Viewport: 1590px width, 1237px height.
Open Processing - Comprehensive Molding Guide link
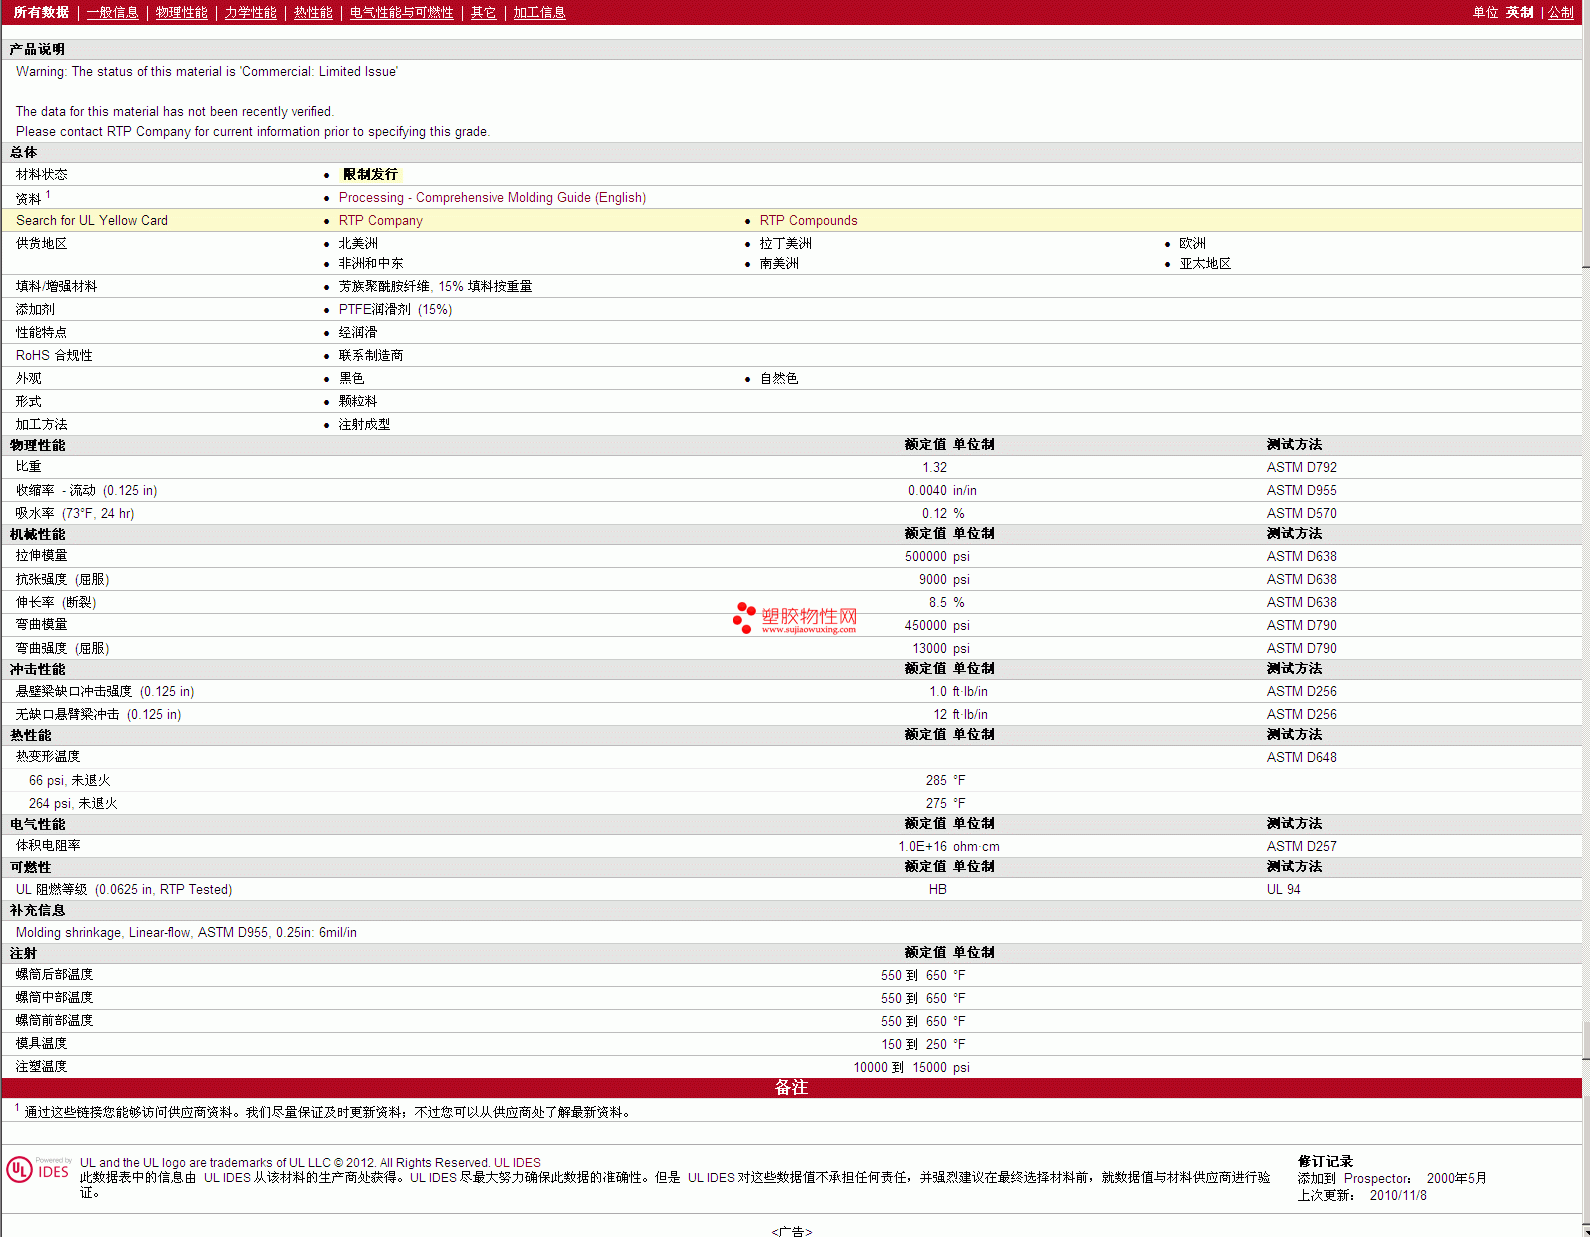492,198
